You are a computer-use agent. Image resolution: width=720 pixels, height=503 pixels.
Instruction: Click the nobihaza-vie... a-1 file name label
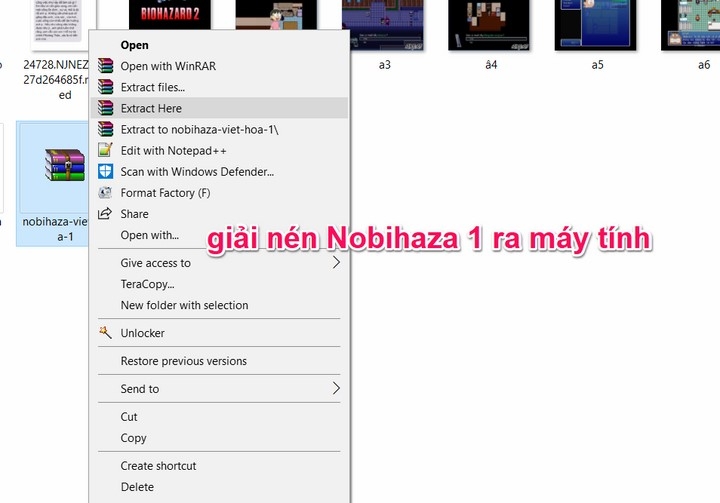point(55,229)
